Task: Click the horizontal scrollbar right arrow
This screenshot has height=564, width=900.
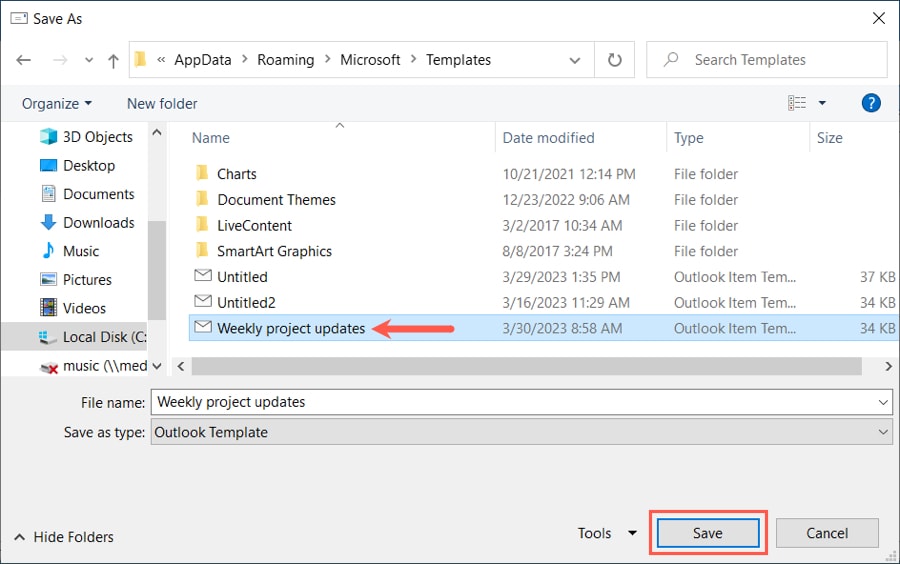Action: (888, 366)
